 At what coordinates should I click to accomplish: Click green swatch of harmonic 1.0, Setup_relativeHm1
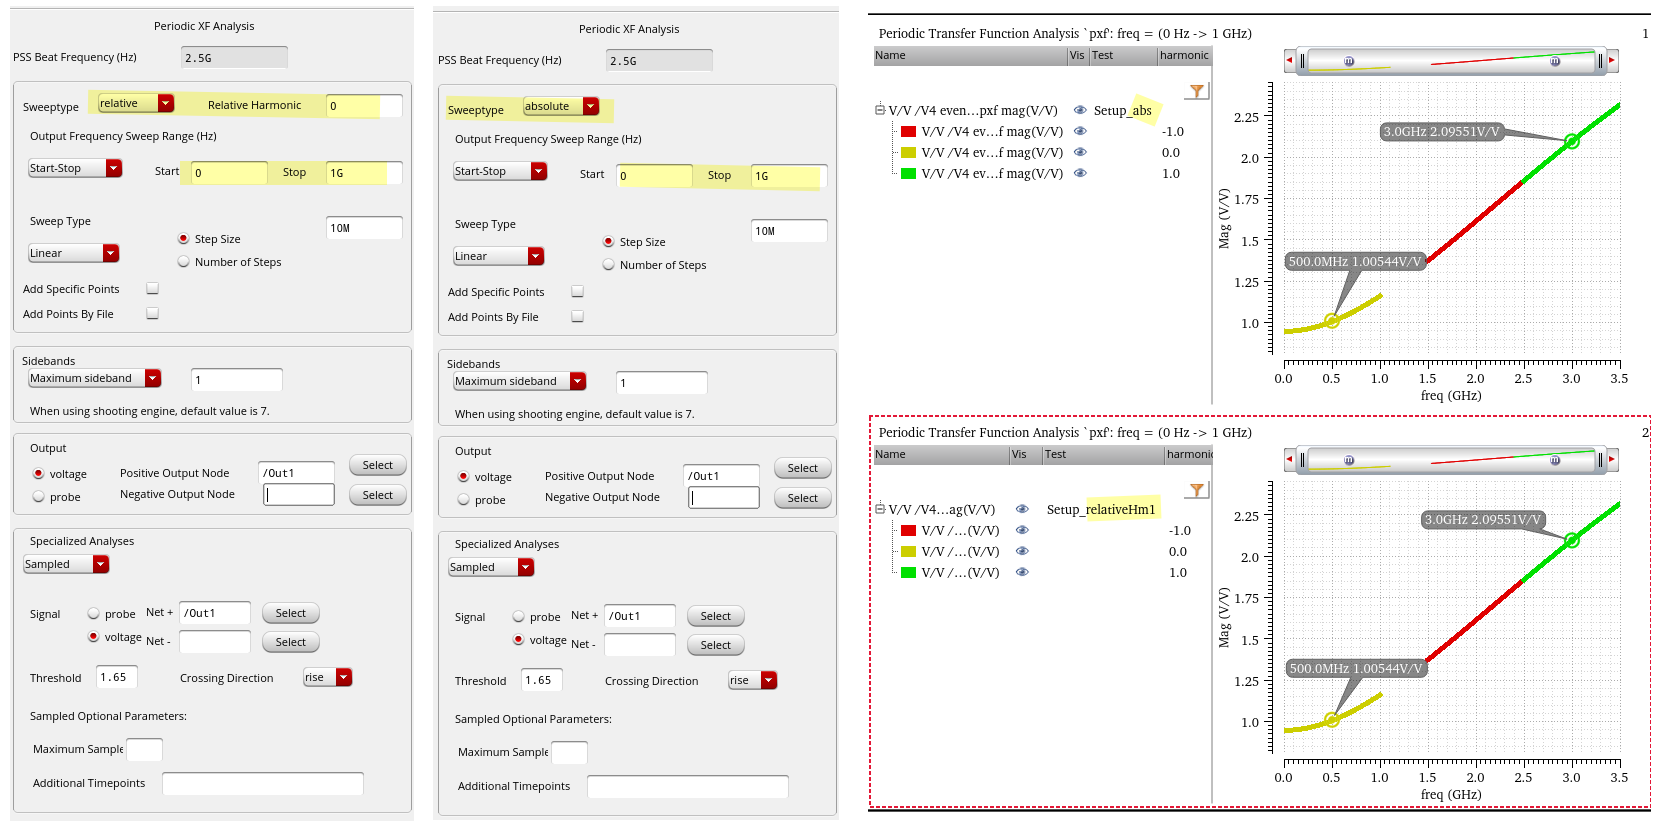pos(909,572)
